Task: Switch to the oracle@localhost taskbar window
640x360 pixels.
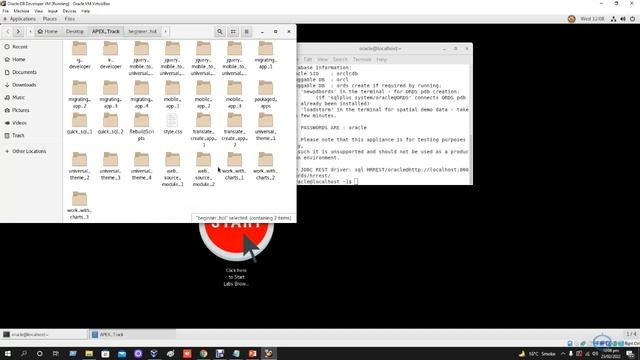Action: [44, 334]
